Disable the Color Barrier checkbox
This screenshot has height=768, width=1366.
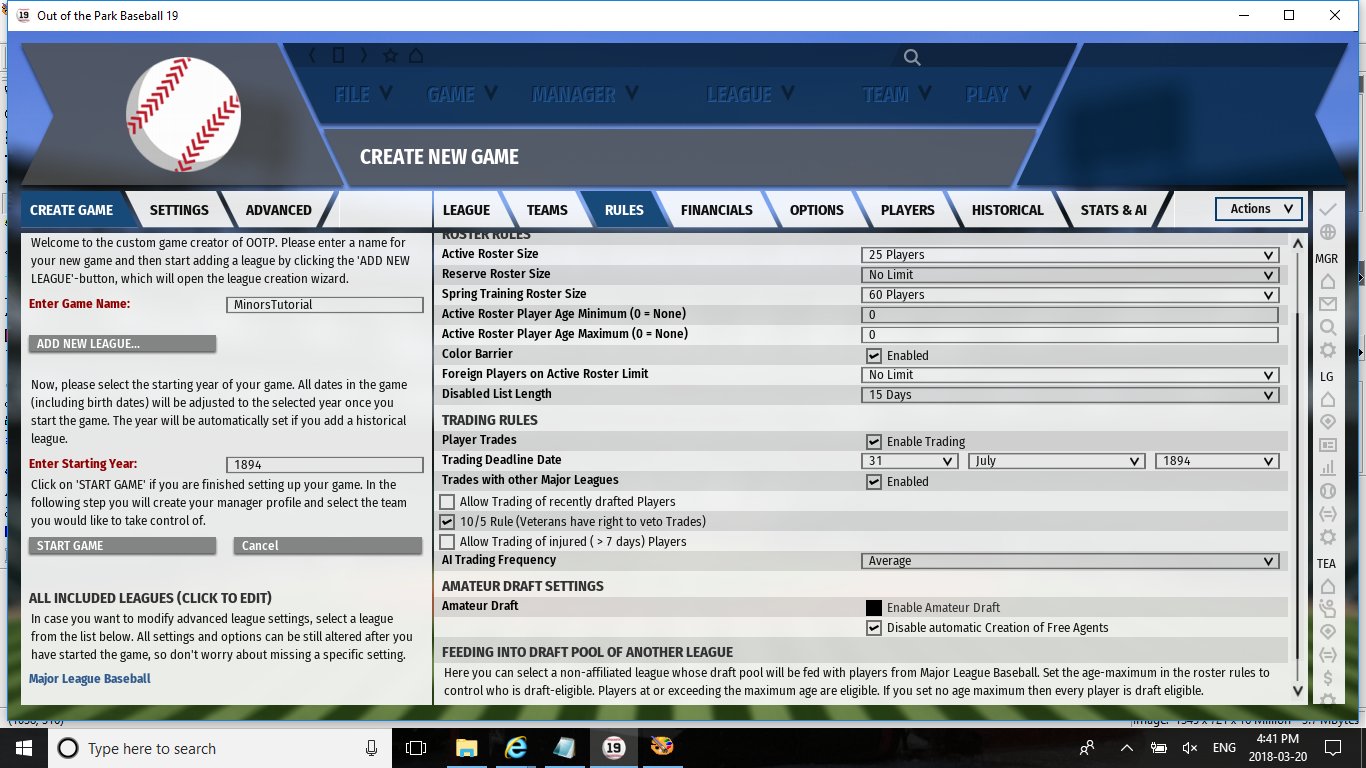(874, 355)
